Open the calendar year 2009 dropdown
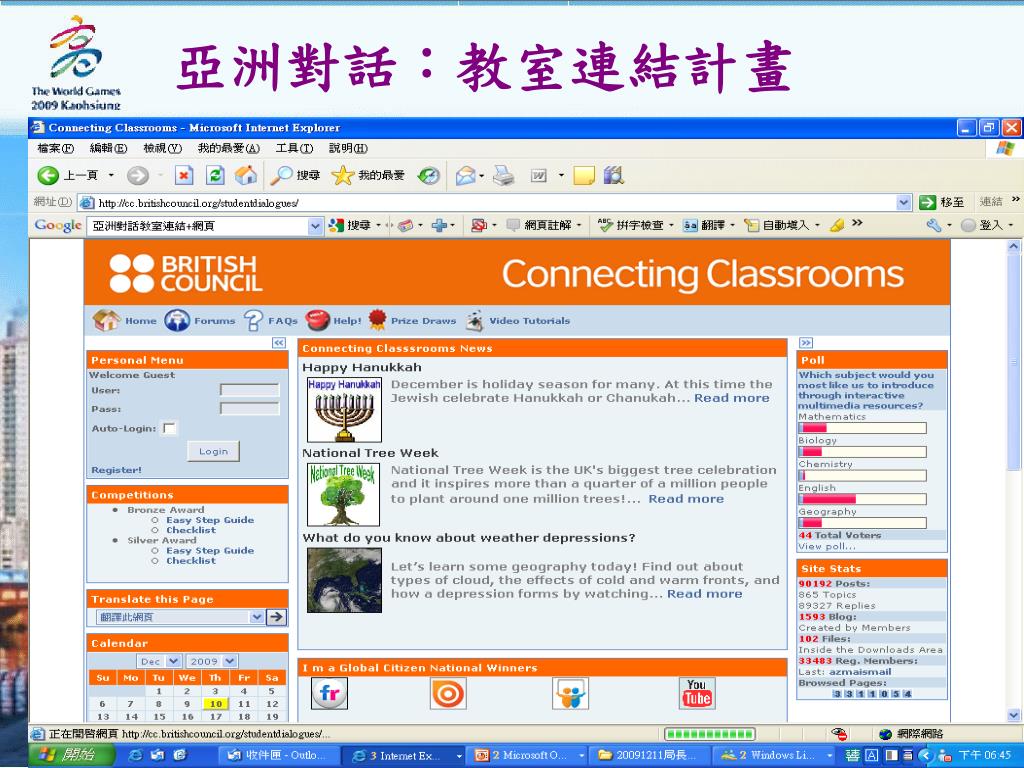Screen dimensions: 1024x768 [230, 661]
